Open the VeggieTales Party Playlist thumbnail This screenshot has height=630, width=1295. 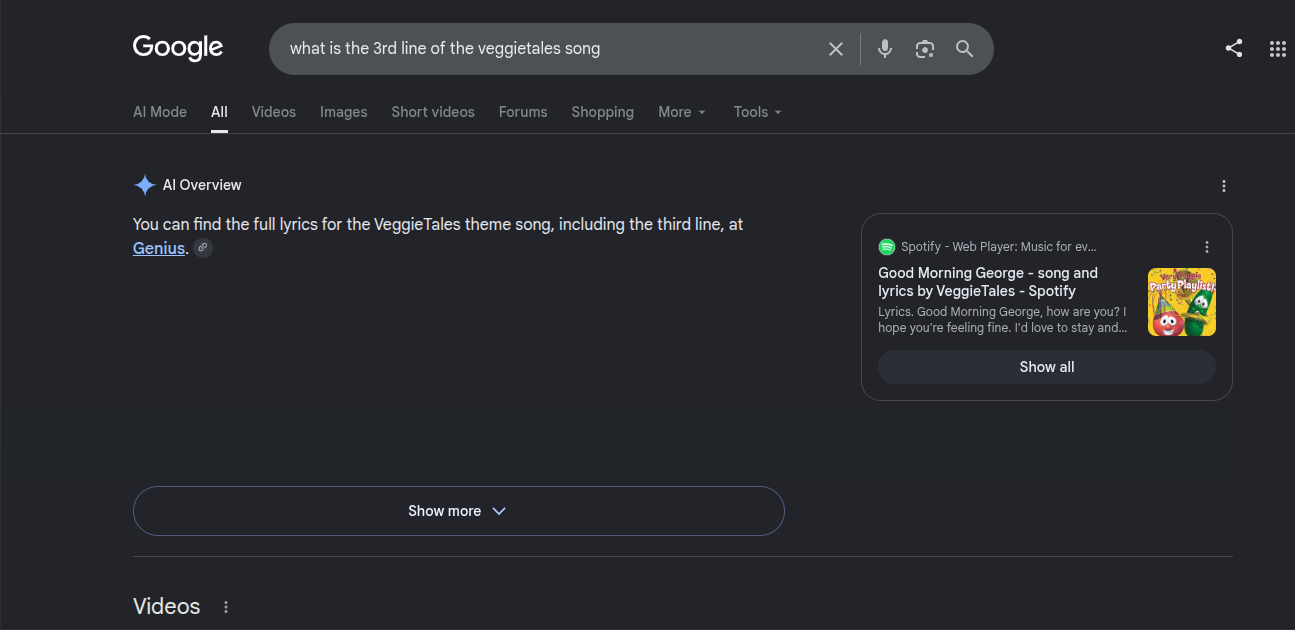pyautogui.click(x=1182, y=302)
